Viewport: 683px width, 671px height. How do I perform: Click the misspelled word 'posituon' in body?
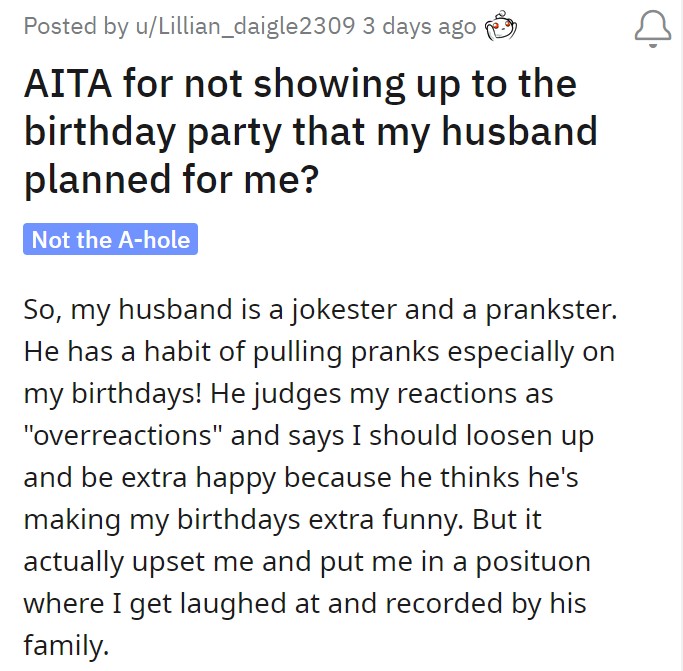[x=533, y=562]
